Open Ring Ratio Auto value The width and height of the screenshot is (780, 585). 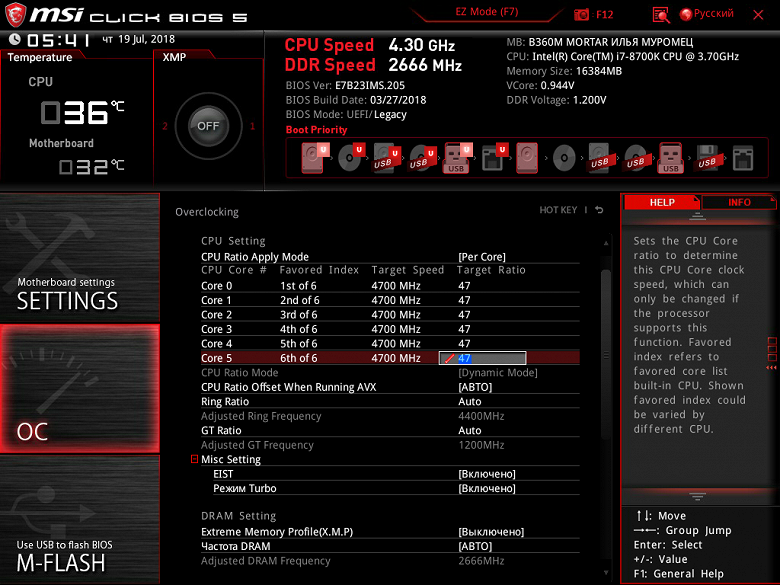click(x=470, y=402)
